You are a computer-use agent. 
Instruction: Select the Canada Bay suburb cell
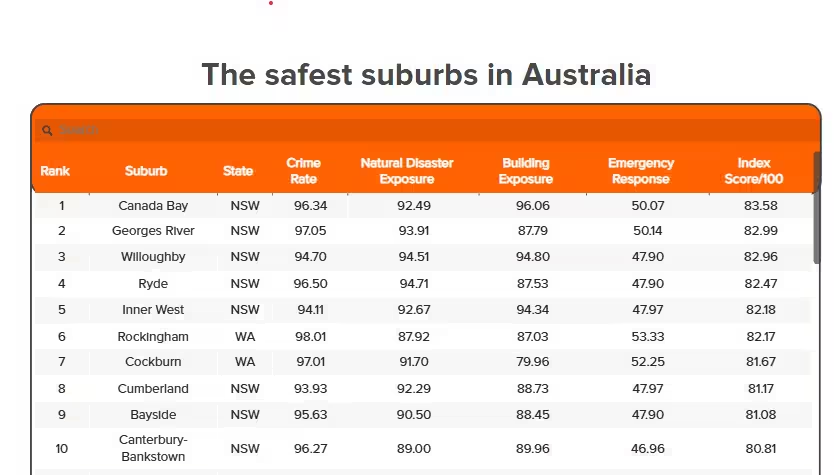pyautogui.click(x=153, y=206)
